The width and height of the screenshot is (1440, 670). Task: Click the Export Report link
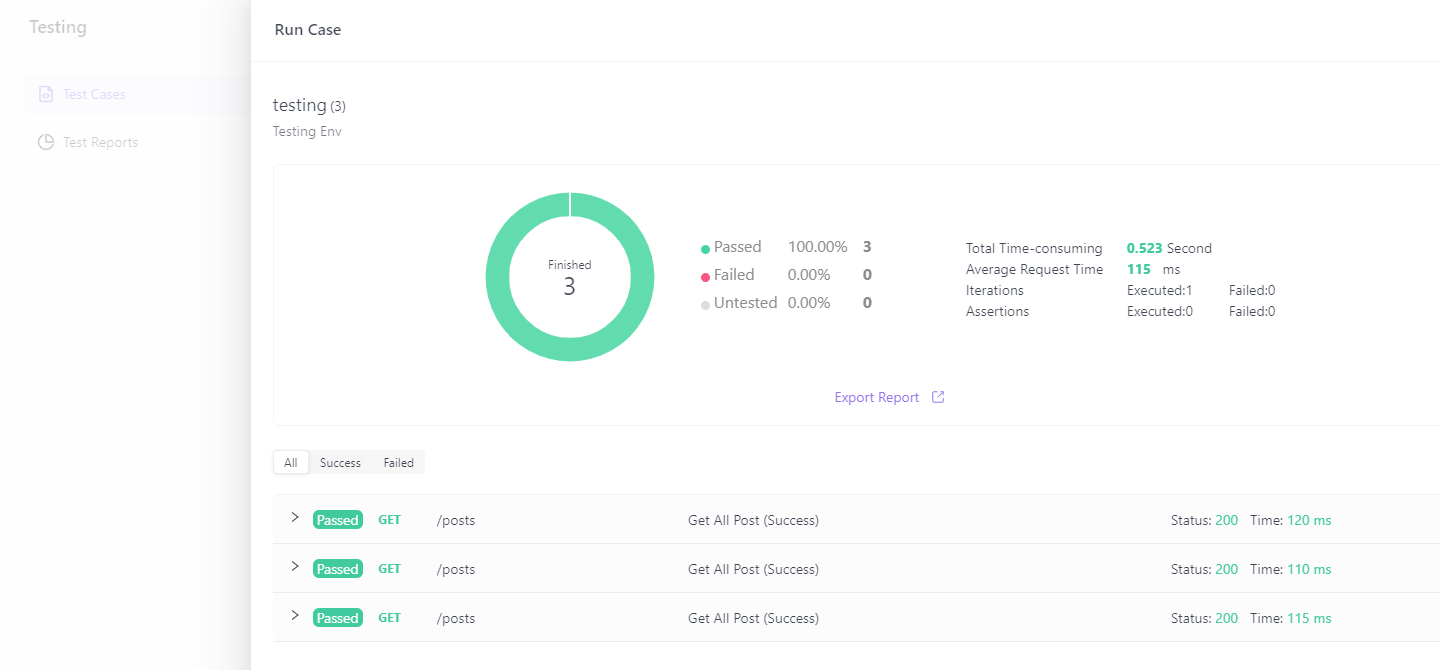pyautogui.click(x=876, y=397)
